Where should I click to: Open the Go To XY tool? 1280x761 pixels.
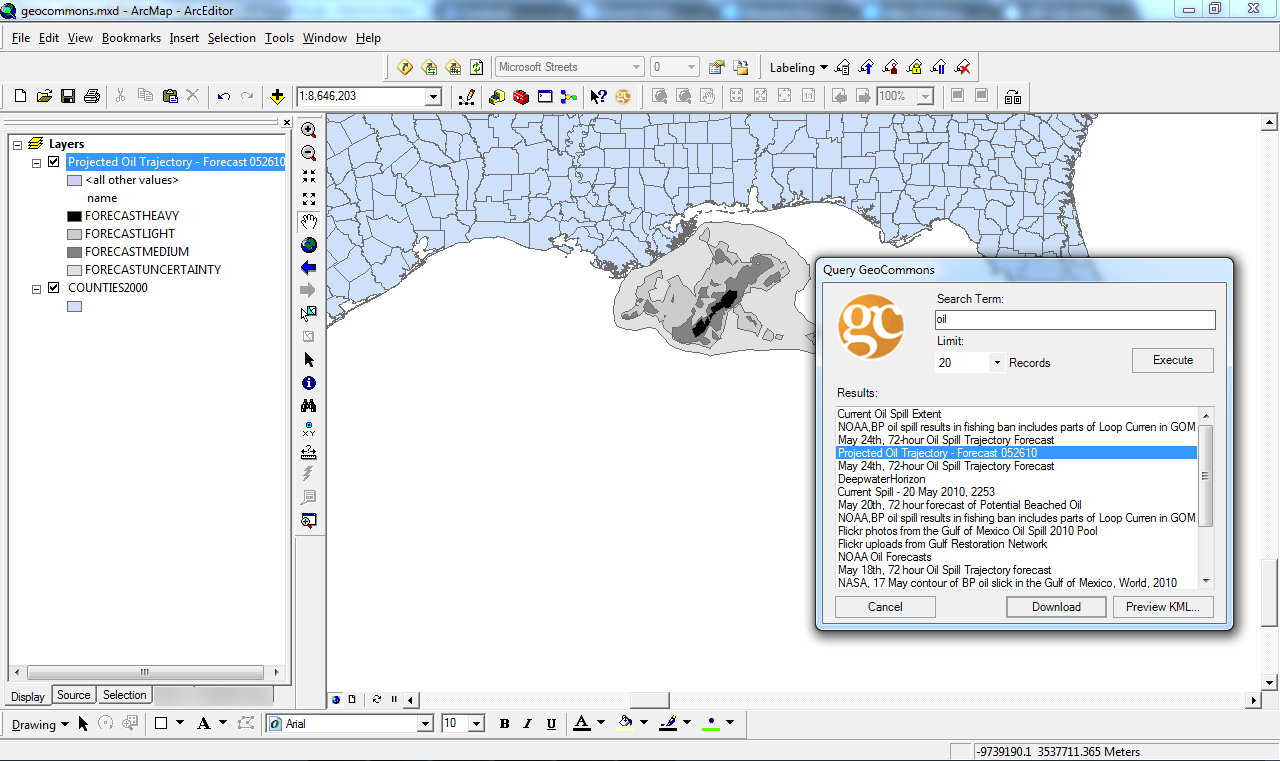click(309, 429)
